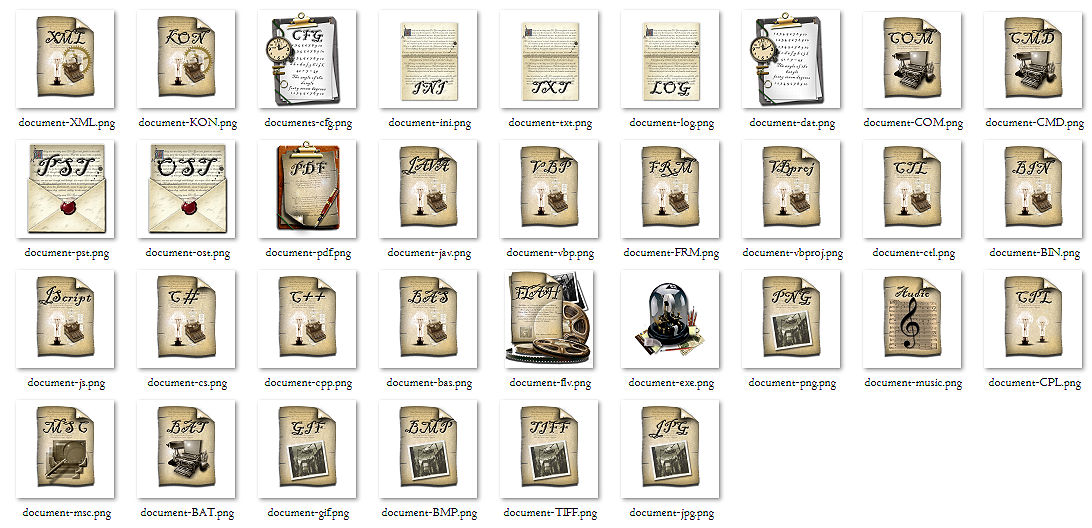Click the document-ost.png file name

(187, 253)
